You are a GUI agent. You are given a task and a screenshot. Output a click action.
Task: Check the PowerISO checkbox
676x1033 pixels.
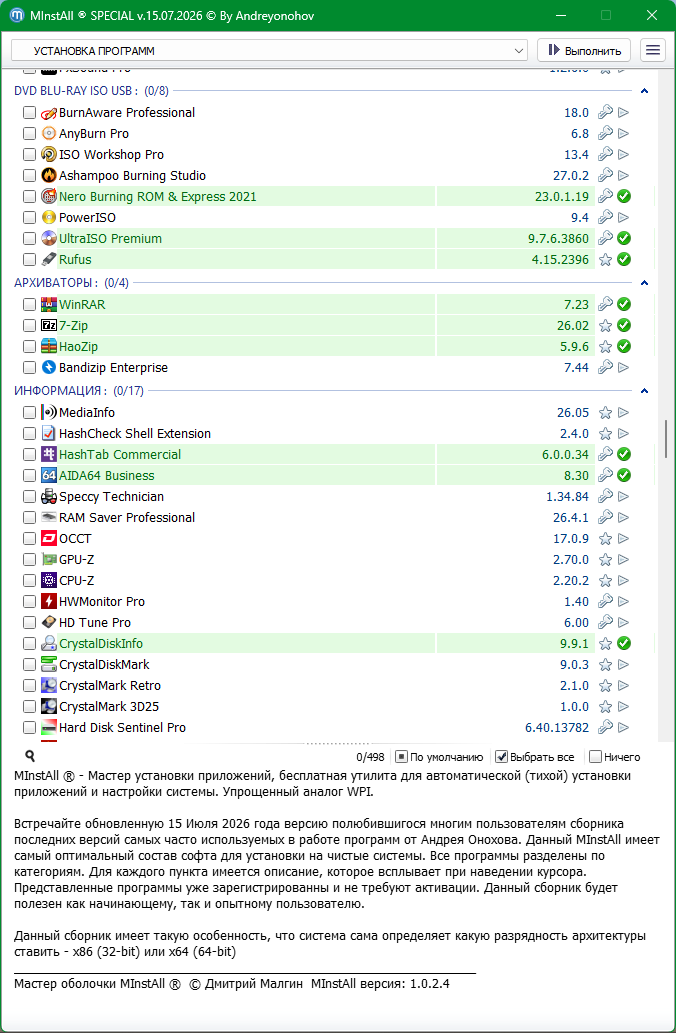[x=29, y=217]
